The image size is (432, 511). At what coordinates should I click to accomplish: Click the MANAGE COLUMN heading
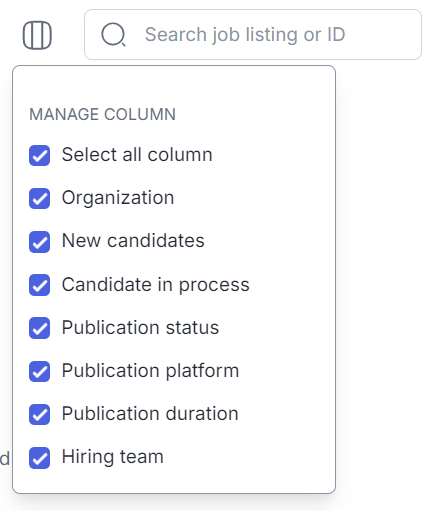(x=102, y=114)
